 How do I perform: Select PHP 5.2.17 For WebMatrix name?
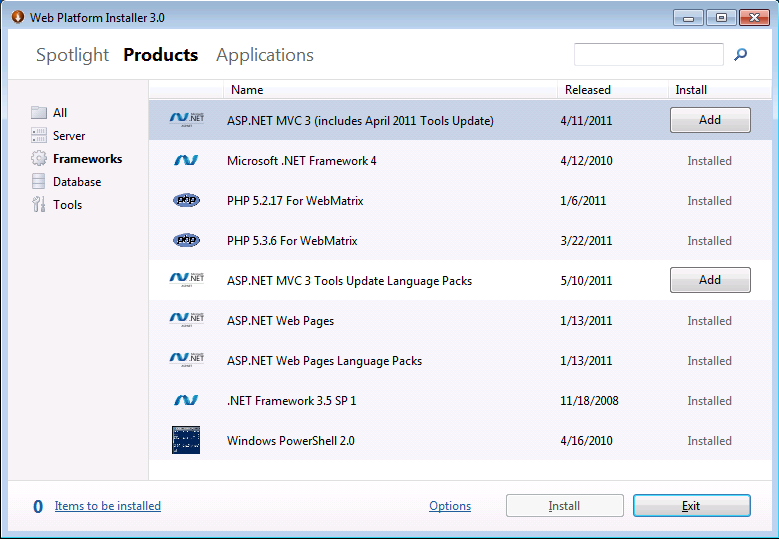(x=295, y=201)
